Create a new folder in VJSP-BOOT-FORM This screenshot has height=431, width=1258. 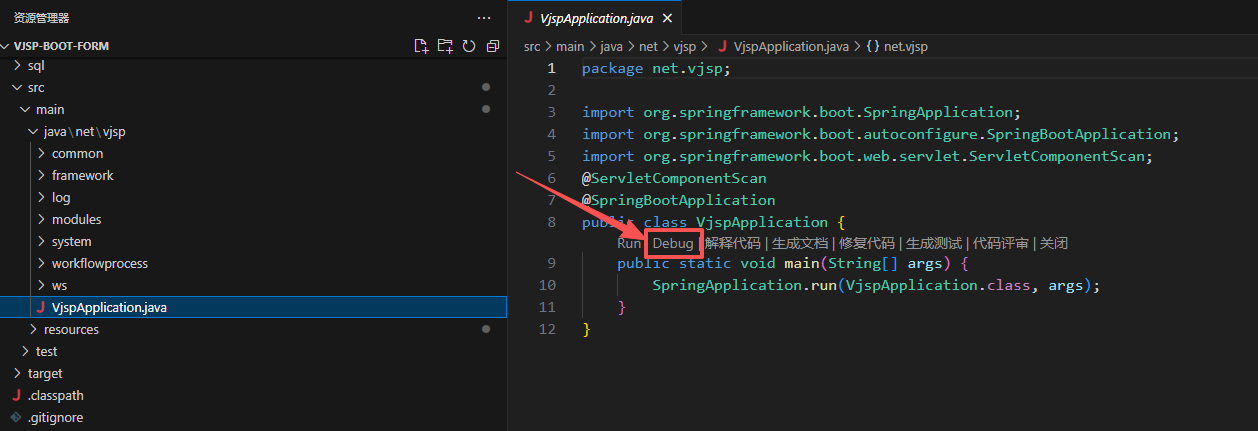tap(445, 46)
